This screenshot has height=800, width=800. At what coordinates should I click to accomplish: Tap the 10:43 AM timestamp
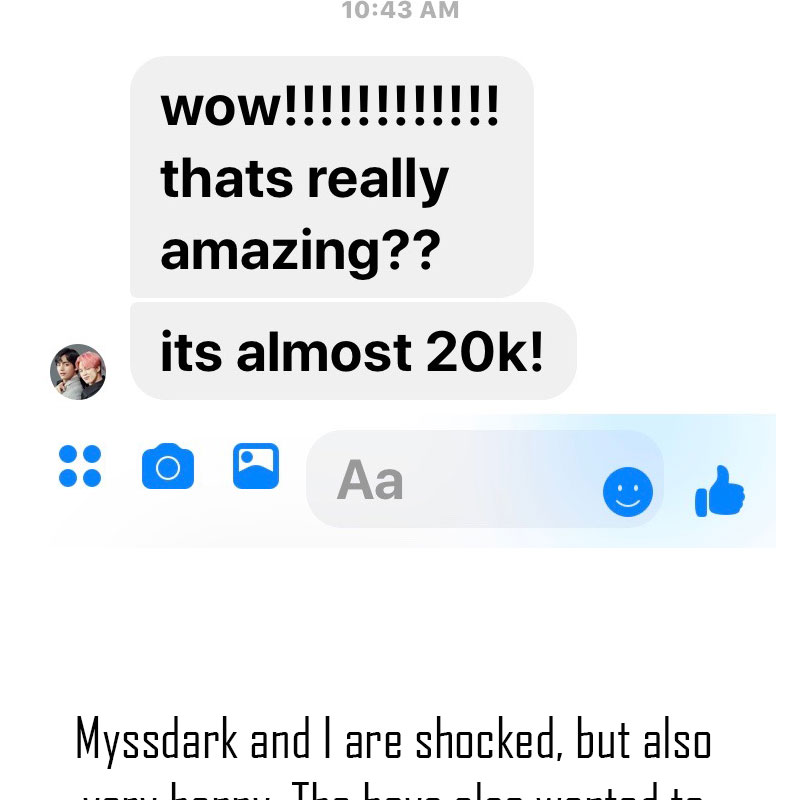pyautogui.click(x=400, y=10)
